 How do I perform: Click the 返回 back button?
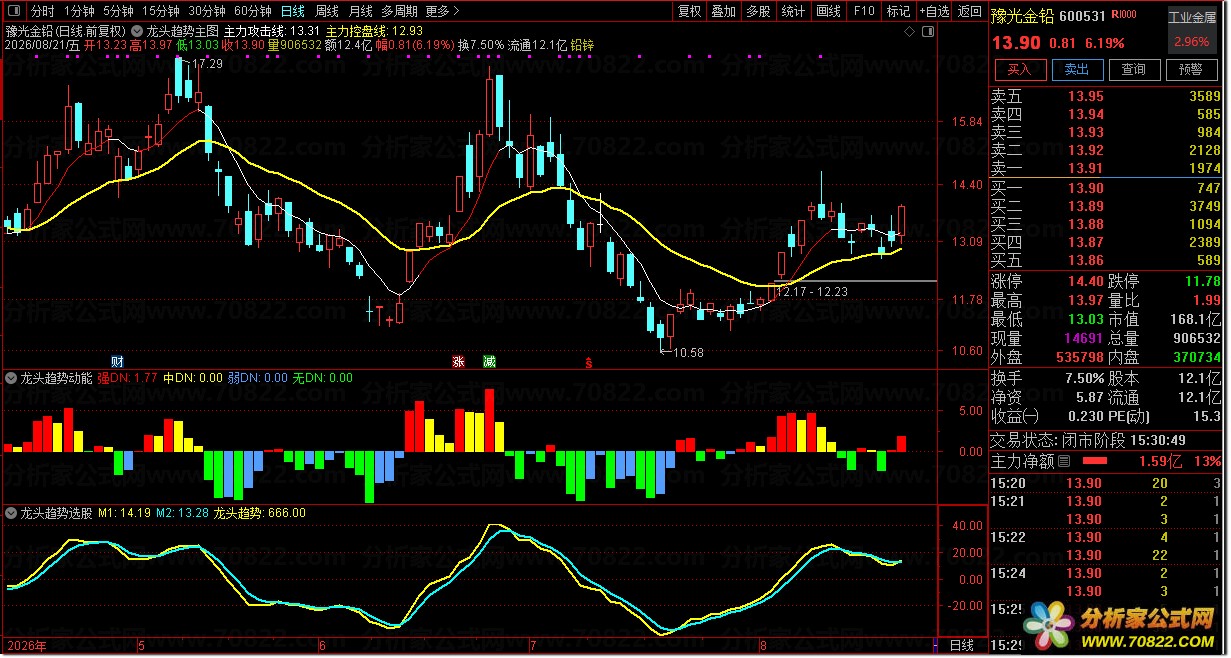tap(969, 12)
